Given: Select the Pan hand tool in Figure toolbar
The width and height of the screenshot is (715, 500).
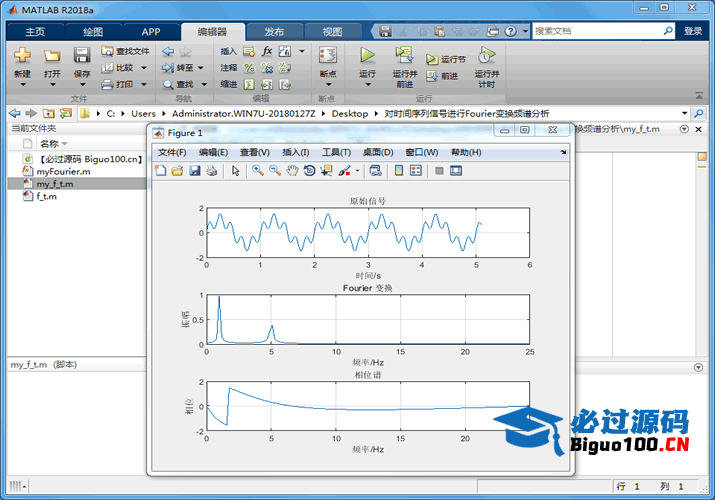Looking at the screenshot, I should point(292,170).
